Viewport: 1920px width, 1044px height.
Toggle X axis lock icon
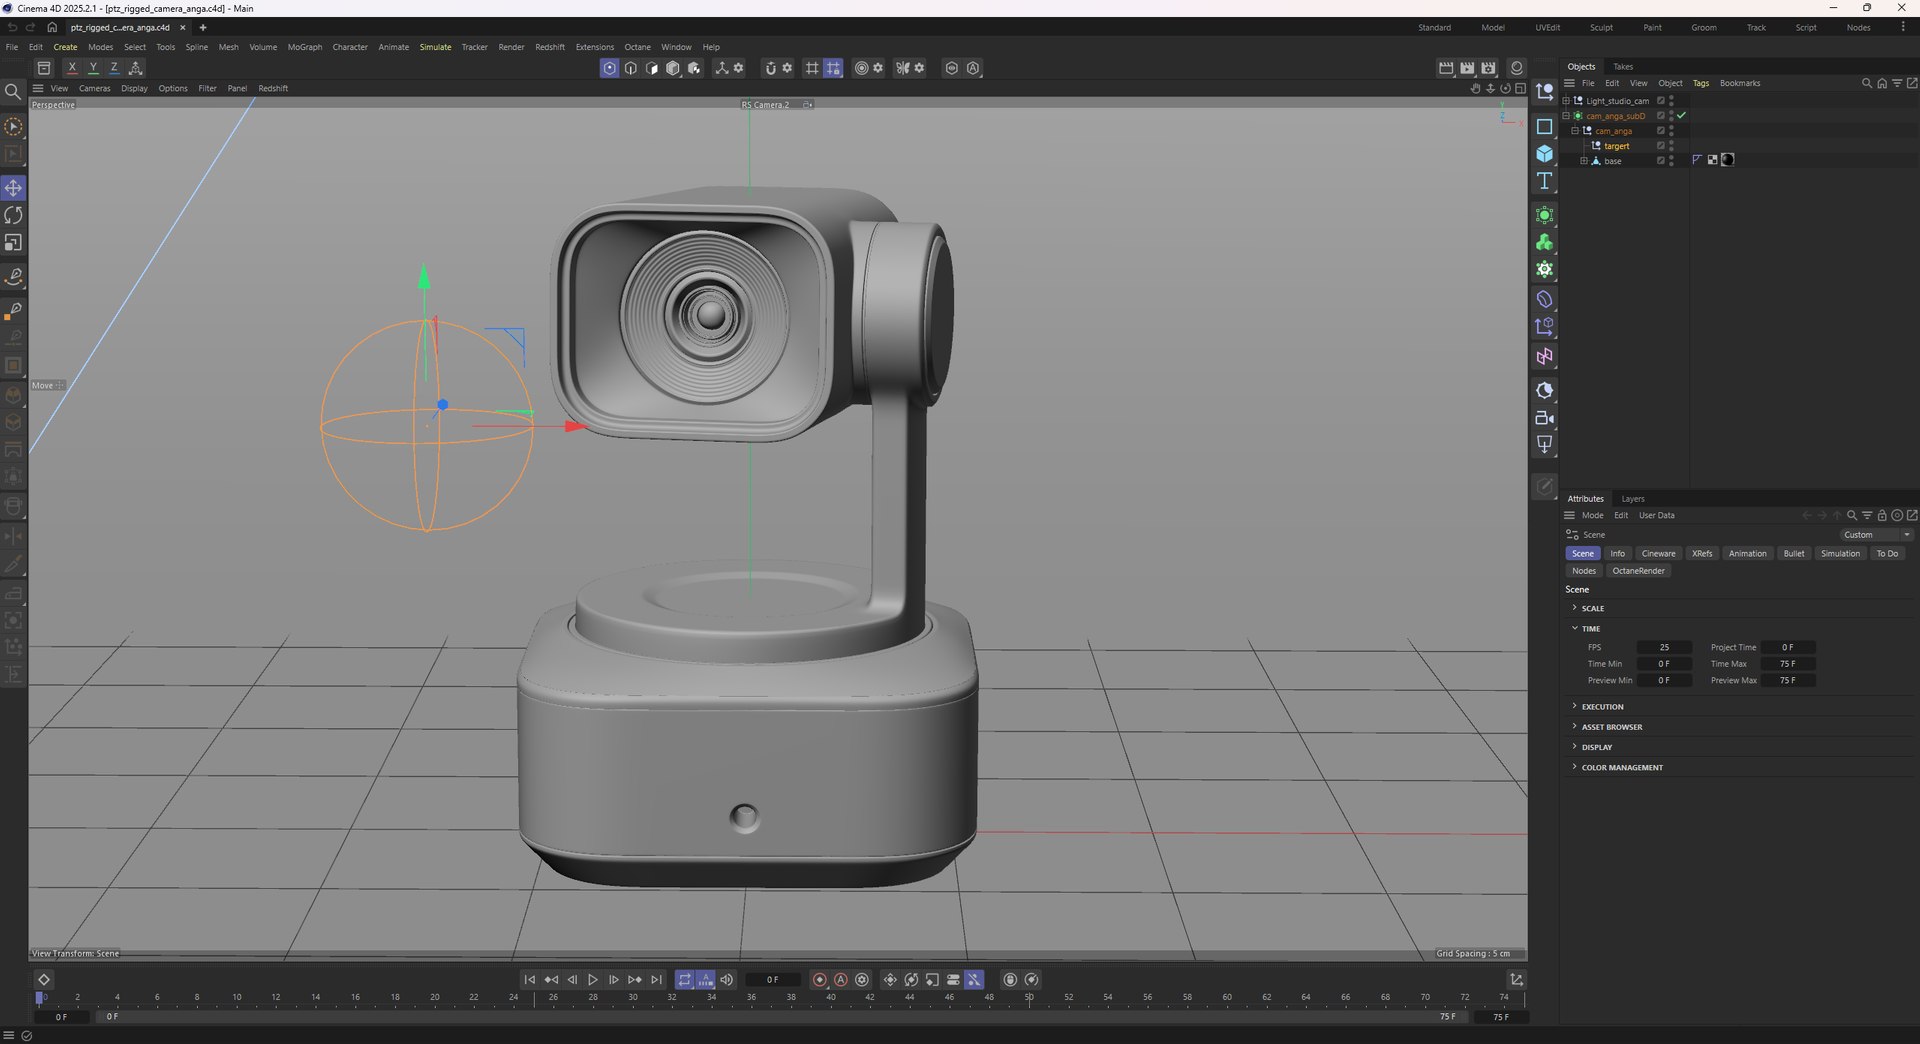tap(72, 68)
